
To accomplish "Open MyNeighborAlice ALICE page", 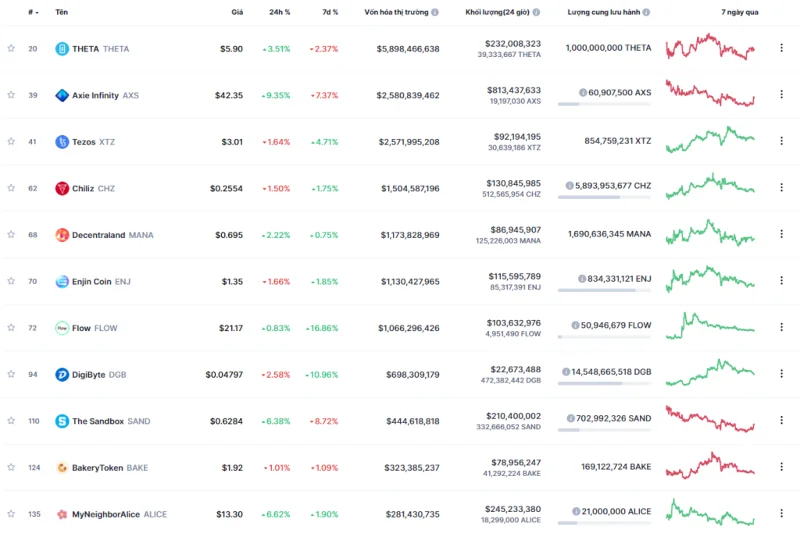I will 119,514.
